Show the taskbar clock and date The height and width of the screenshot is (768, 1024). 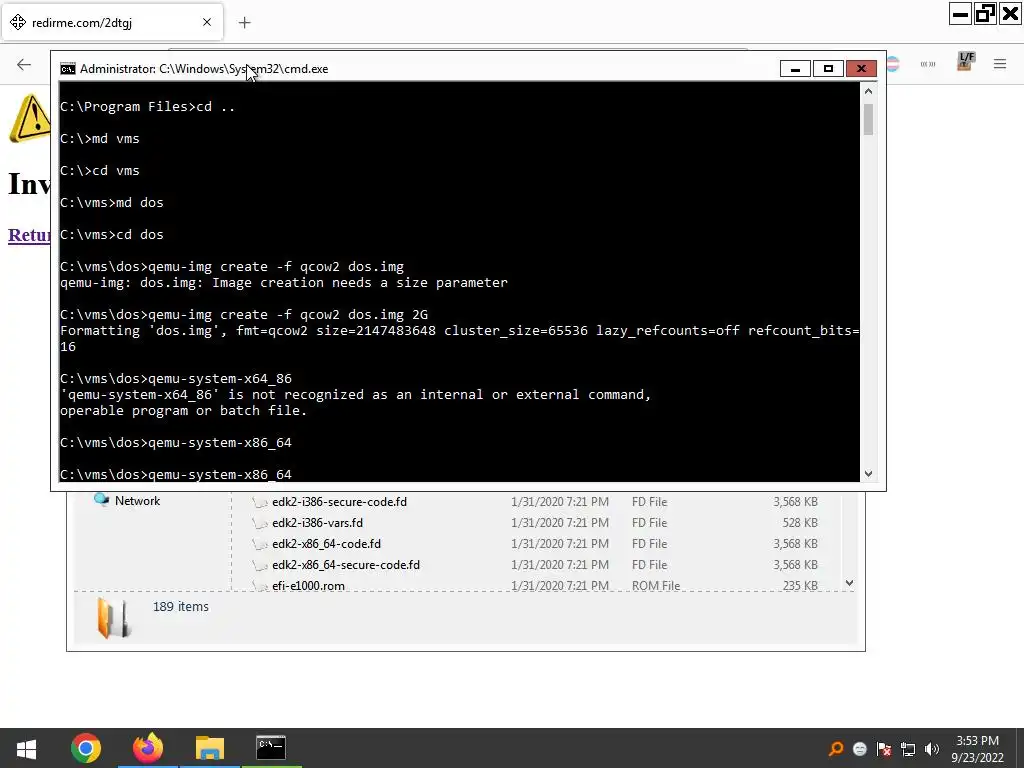tap(978, 749)
